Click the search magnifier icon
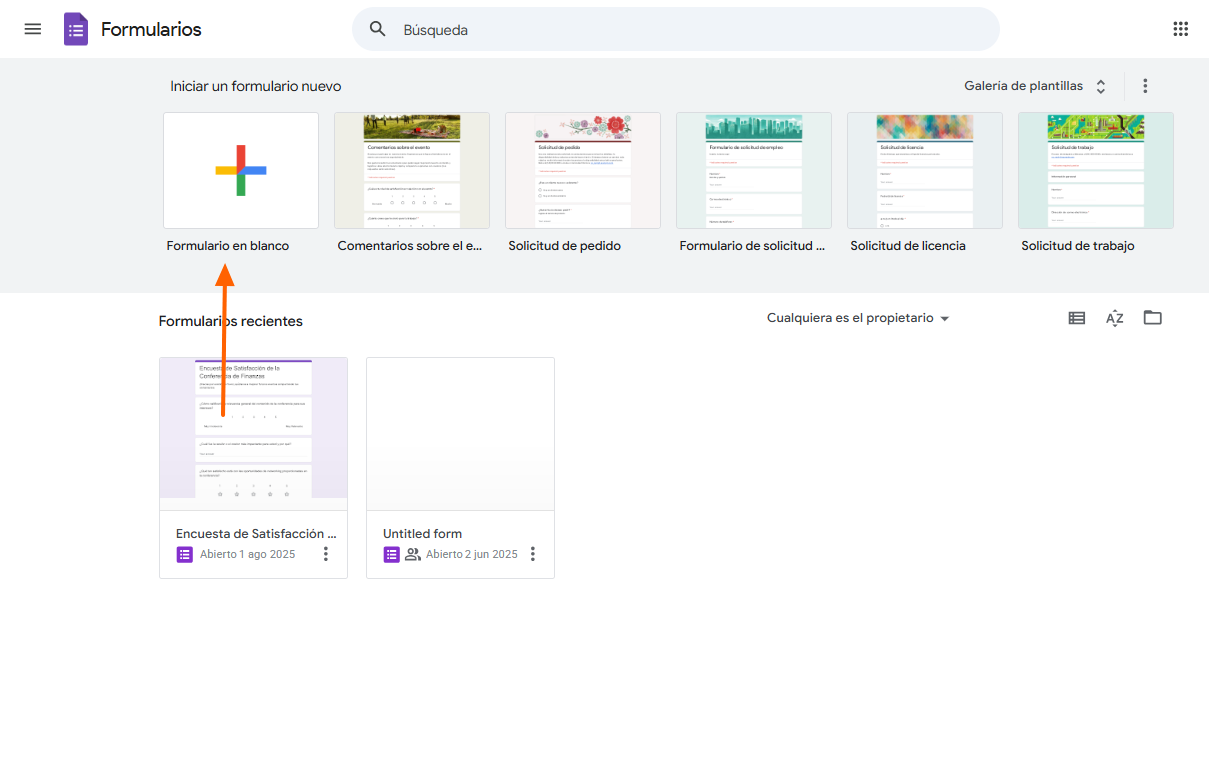This screenshot has width=1209, height=768. [377, 29]
